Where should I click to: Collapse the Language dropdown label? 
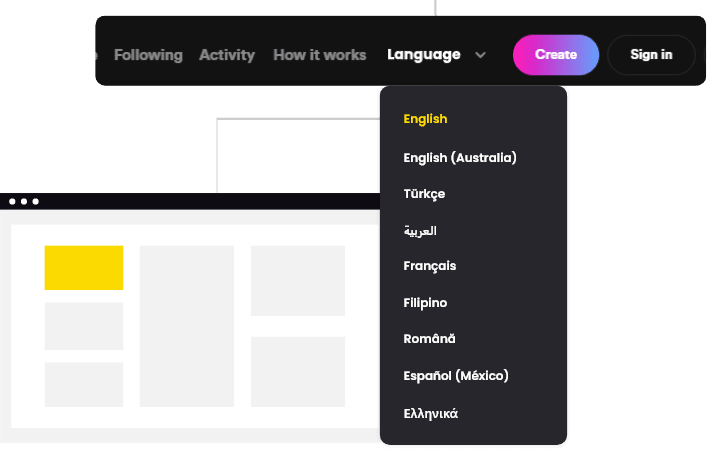[424, 55]
